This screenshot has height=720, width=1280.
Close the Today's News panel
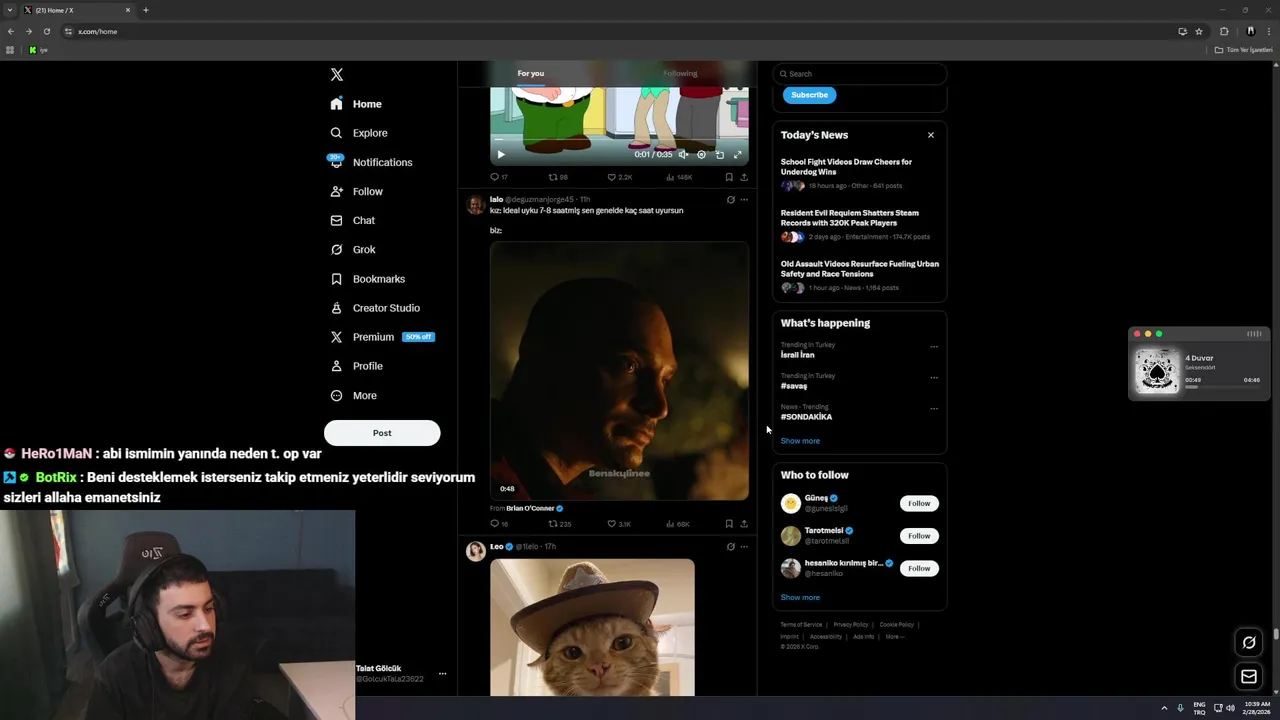(x=931, y=135)
